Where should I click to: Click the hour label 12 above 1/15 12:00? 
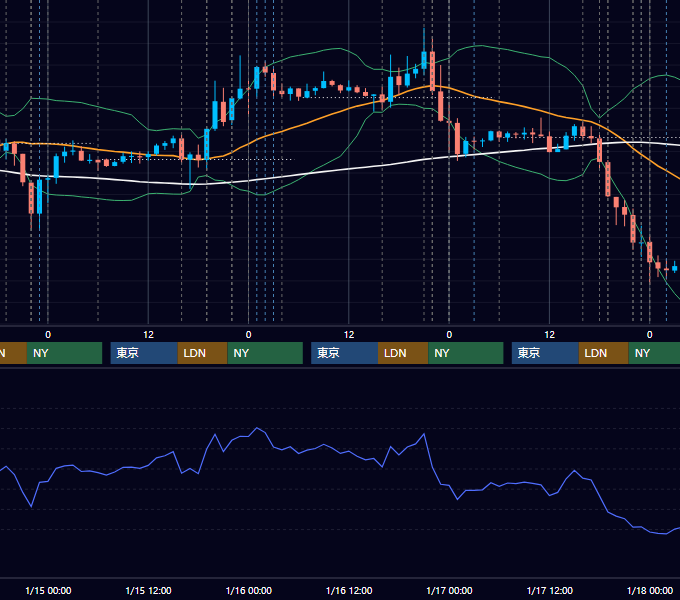(148, 335)
